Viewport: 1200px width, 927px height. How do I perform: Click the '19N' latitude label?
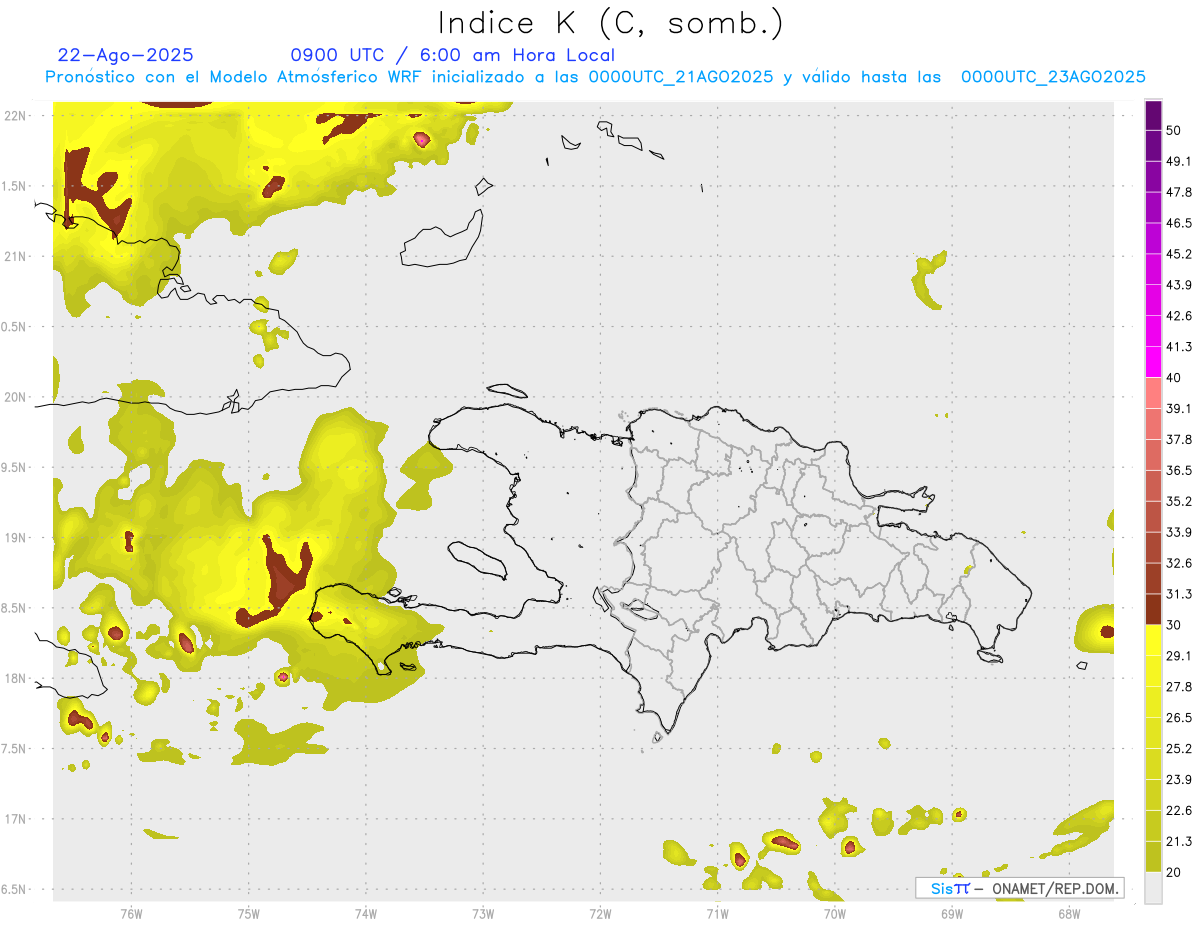pos(16,538)
